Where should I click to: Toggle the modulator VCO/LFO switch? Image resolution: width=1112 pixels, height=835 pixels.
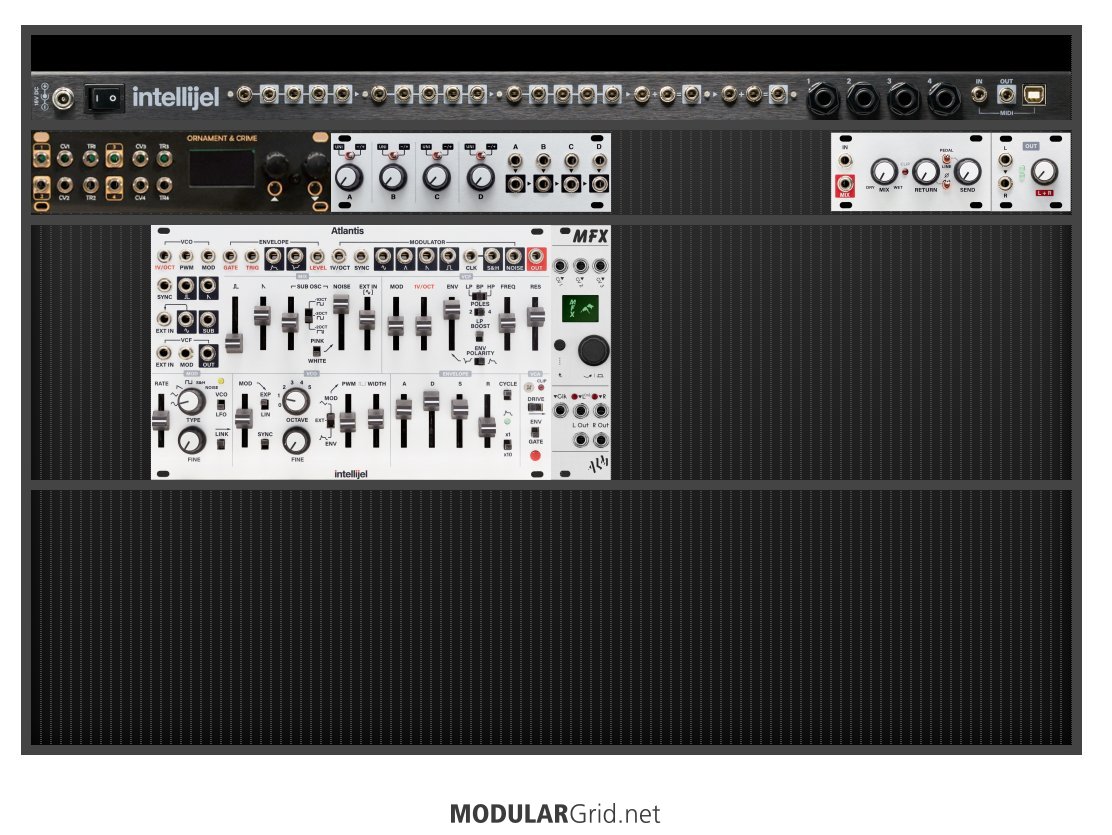click(221, 404)
